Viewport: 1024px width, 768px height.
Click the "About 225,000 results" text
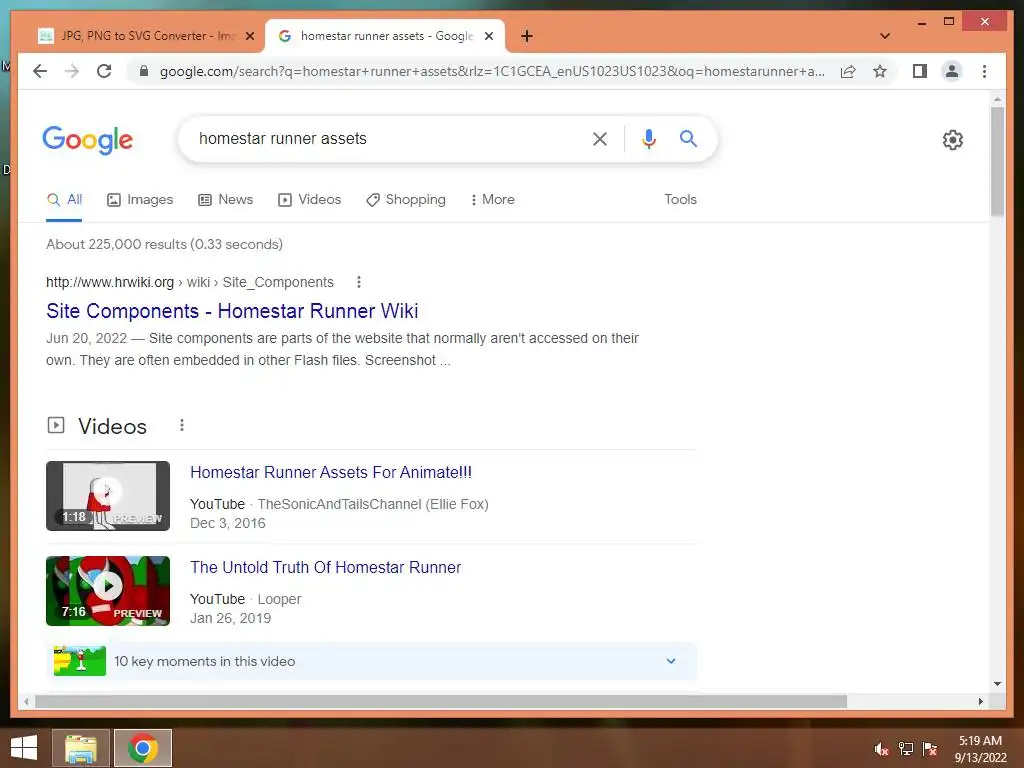click(164, 244)
